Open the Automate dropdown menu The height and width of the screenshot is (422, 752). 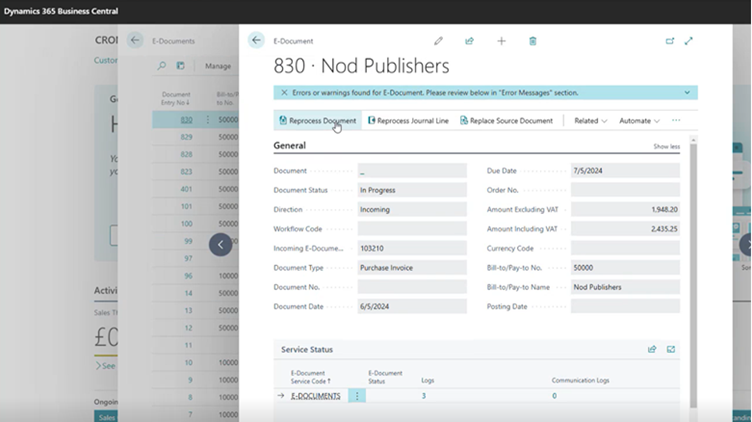tap(639, 121)
